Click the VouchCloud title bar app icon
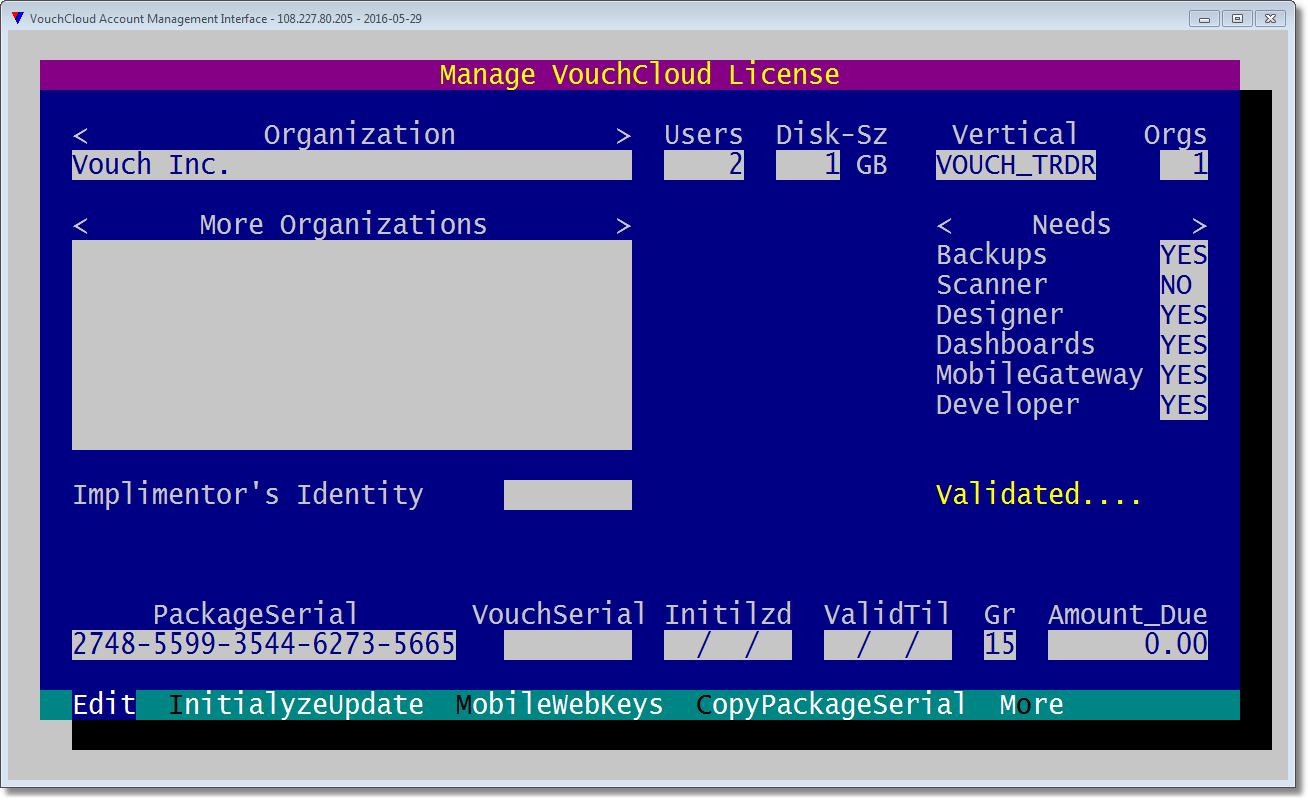Screen dimensions: 1308x800 point(17,18)
